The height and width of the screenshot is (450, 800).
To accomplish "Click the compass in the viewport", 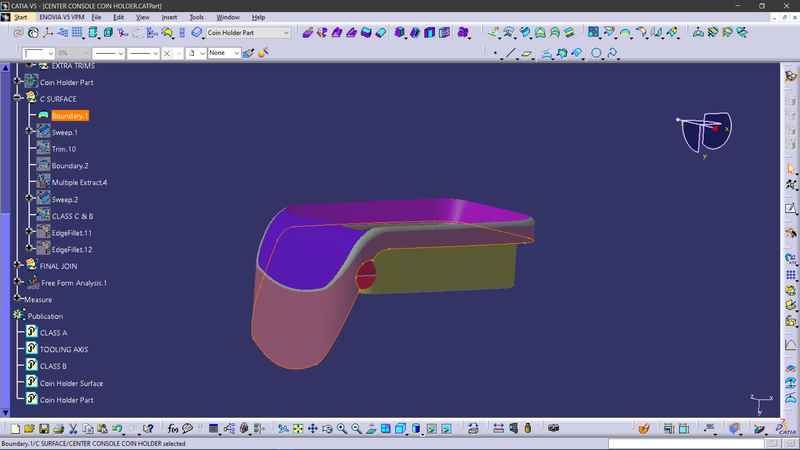I will pos(707,133).
